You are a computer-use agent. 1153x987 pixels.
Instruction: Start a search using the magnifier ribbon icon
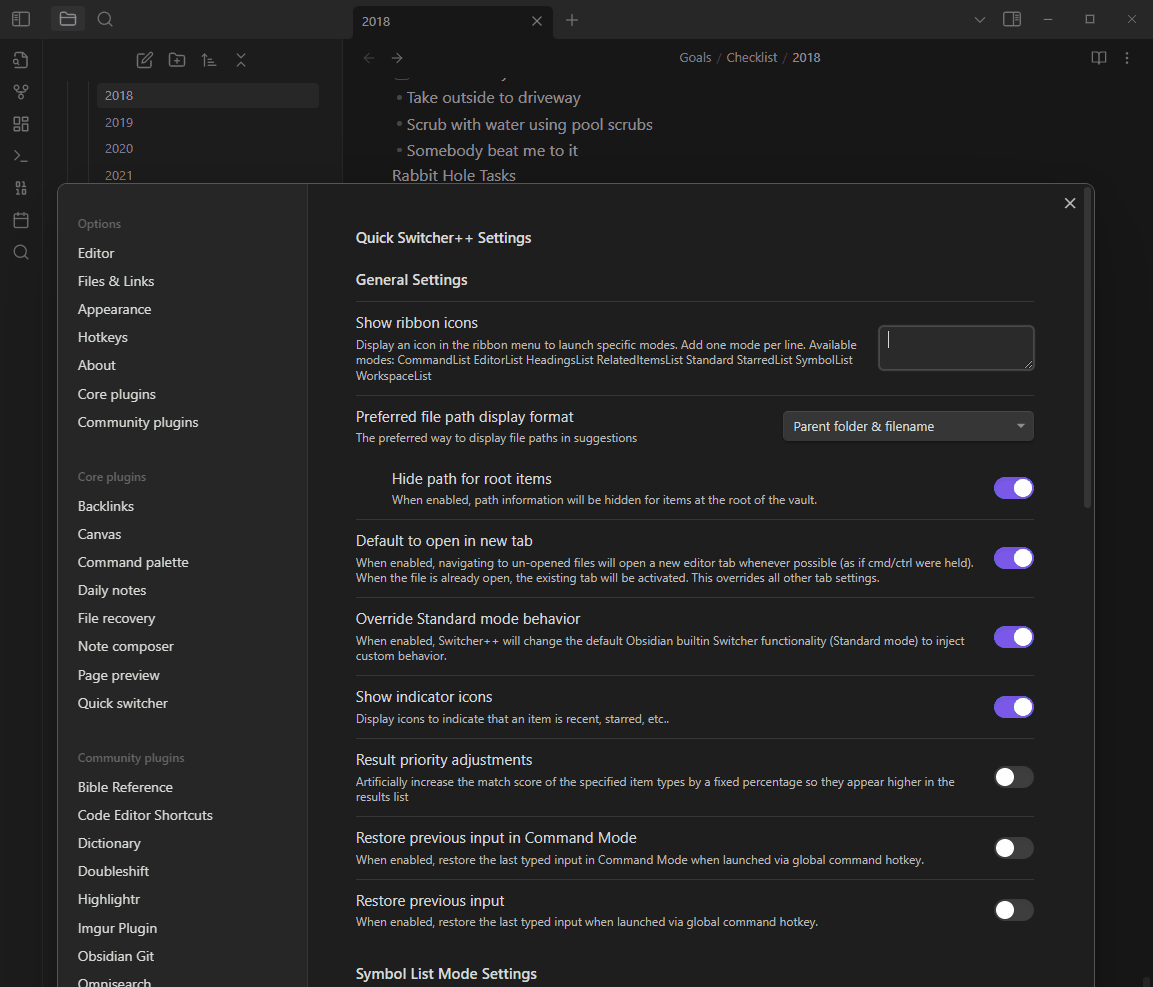point(20,252)
